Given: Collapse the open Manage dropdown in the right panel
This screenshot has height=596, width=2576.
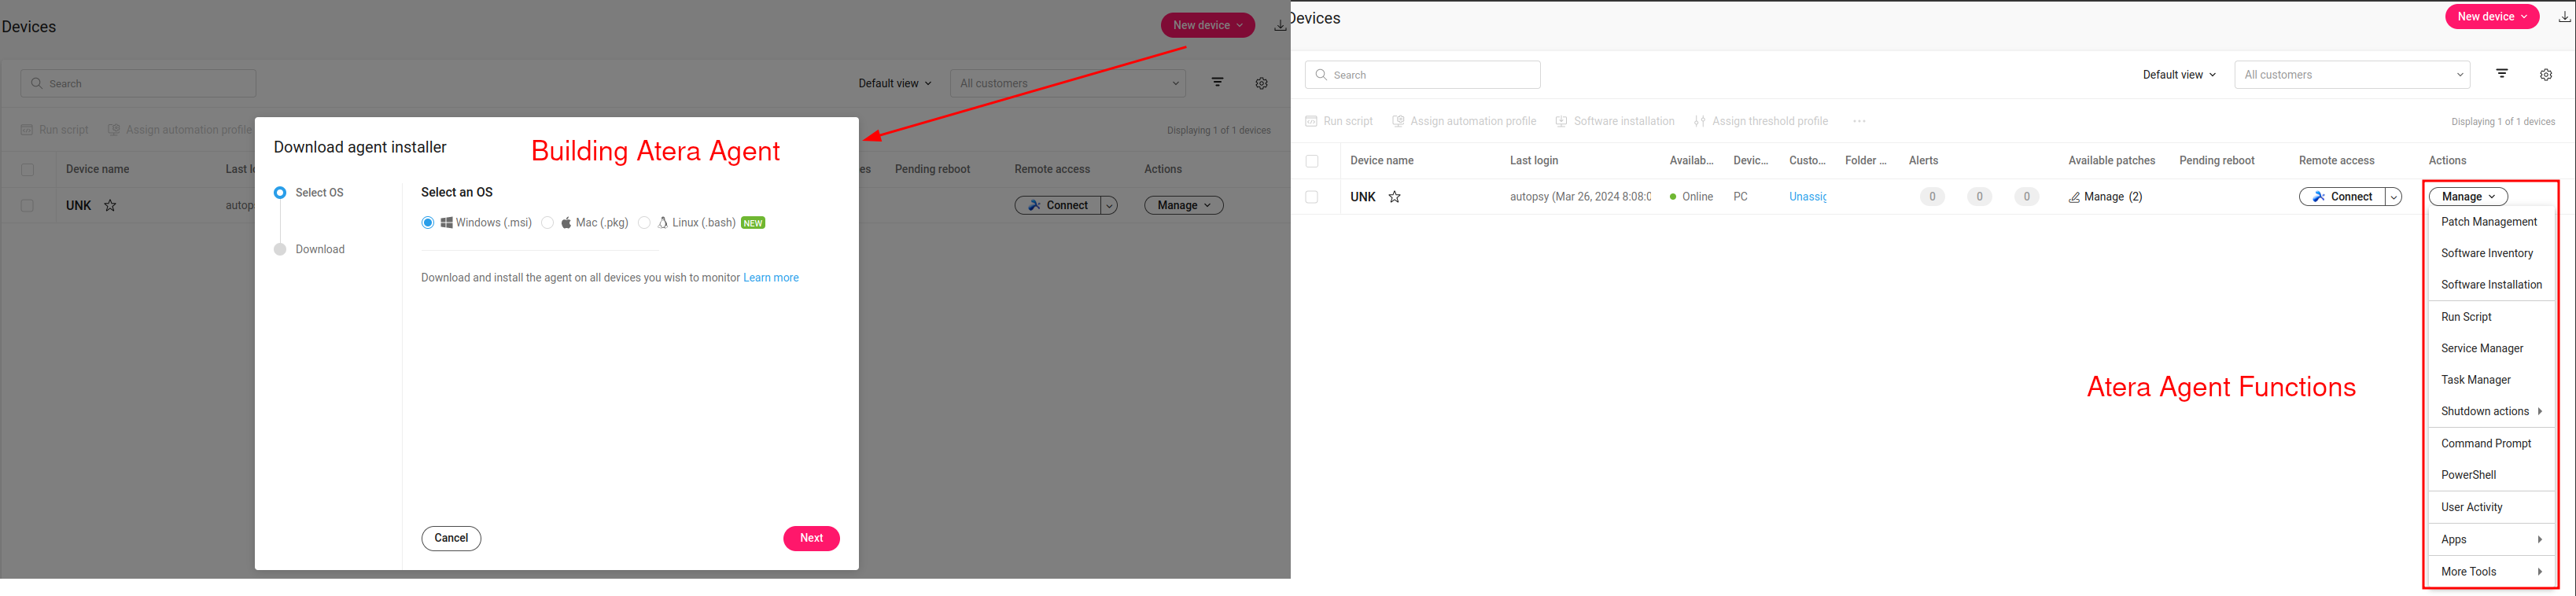Looking at the screenshot, I should point(2468,197).
